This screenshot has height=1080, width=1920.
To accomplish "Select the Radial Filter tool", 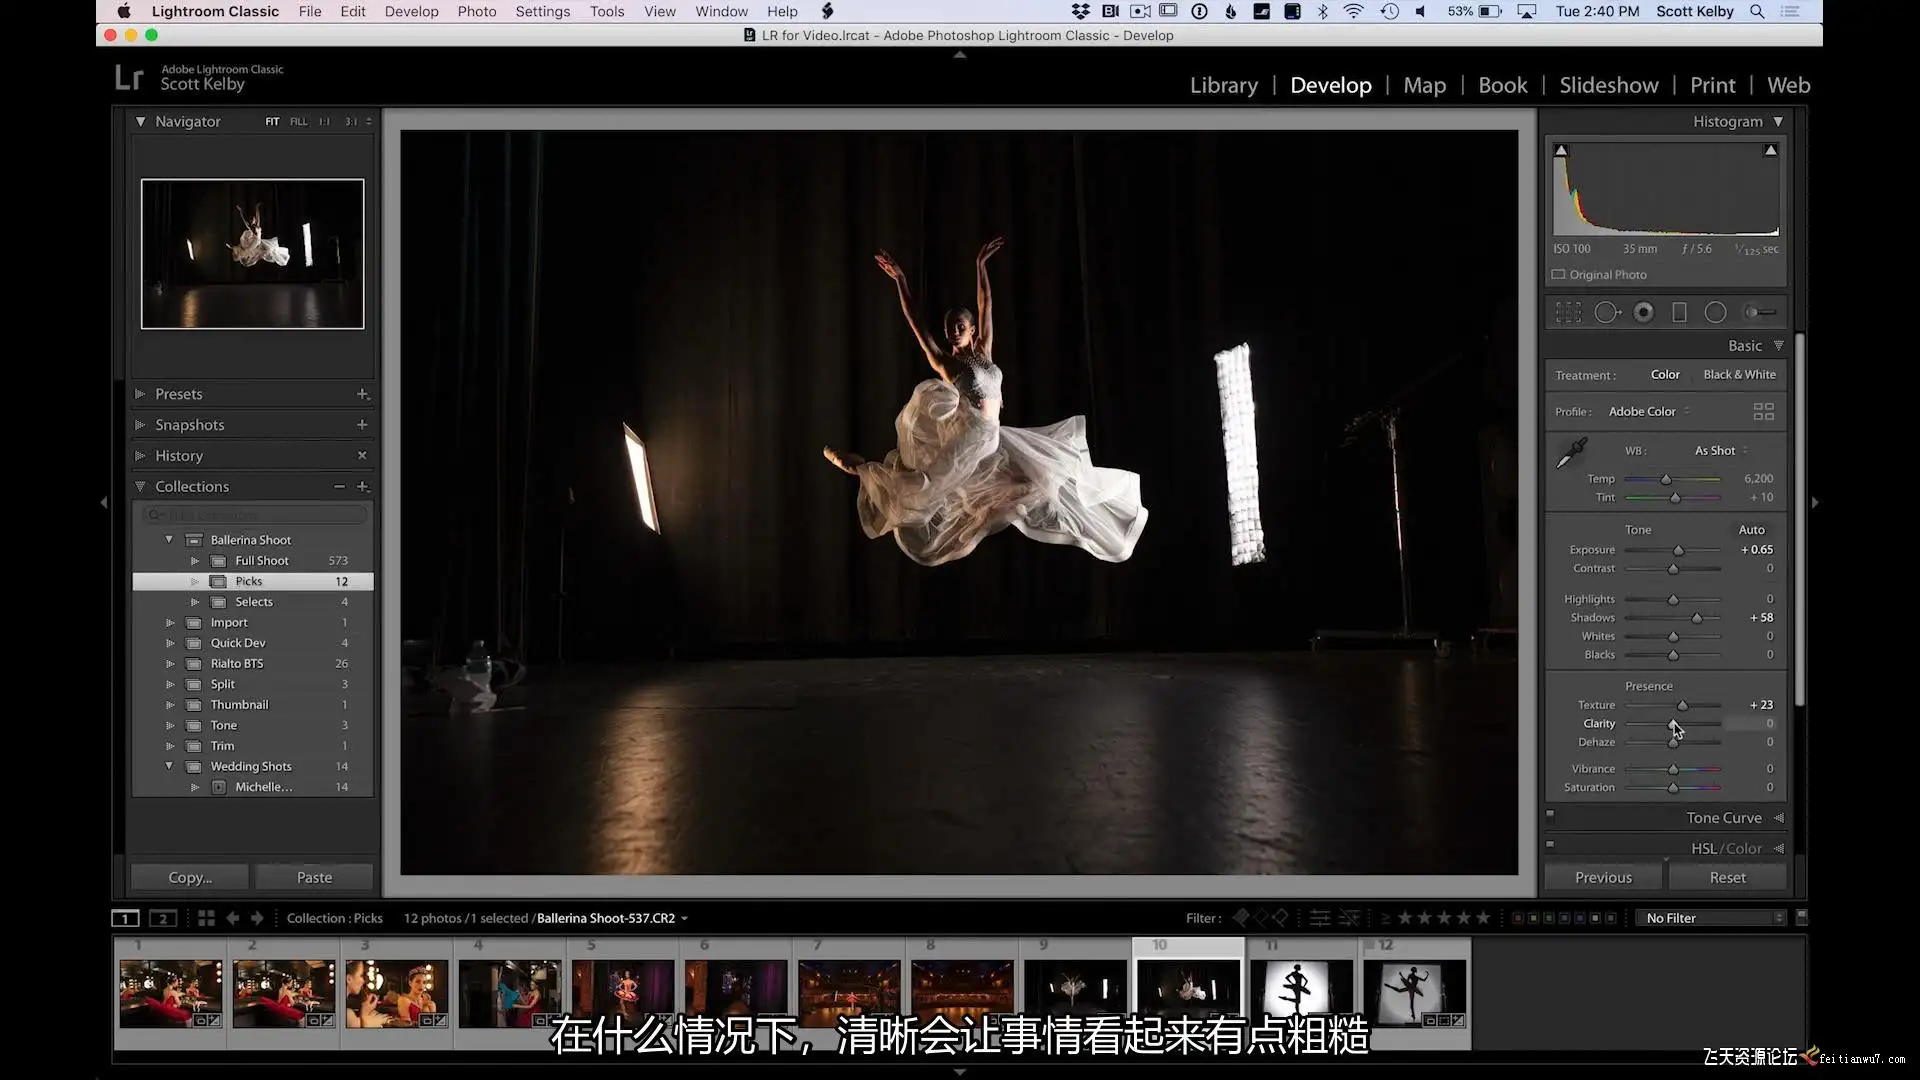I will 1715,313.
